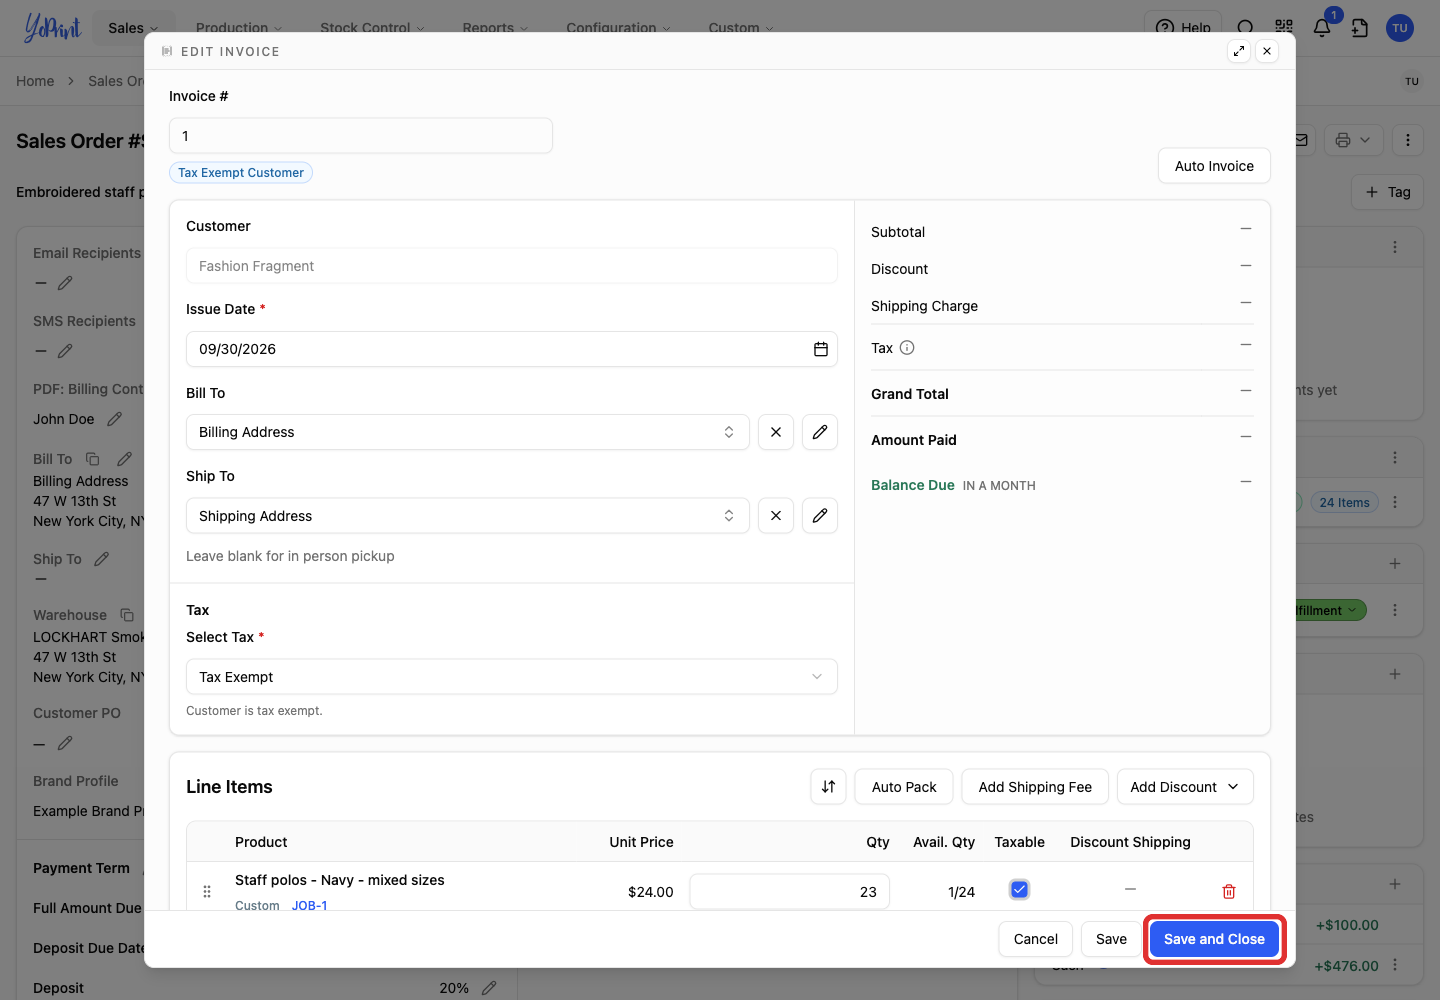Click the sort line items arrows icon
The width and height of the screenshot is (1440, 1000).
click(828, 787)
